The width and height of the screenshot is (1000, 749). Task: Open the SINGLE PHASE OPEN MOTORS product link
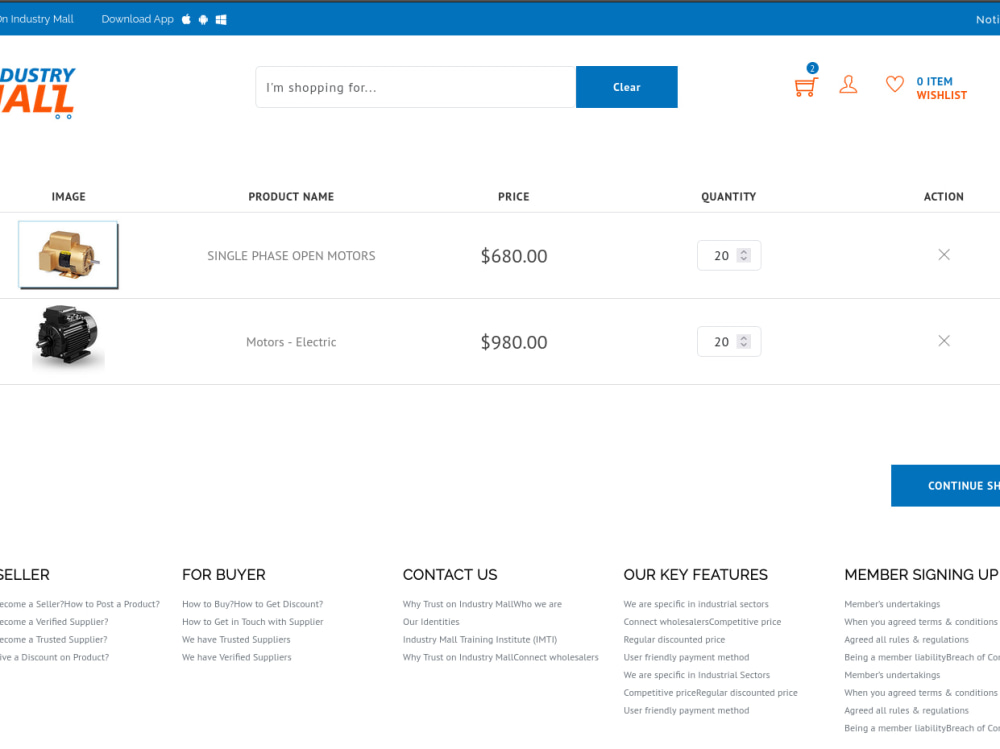click(x=291, y=256)
